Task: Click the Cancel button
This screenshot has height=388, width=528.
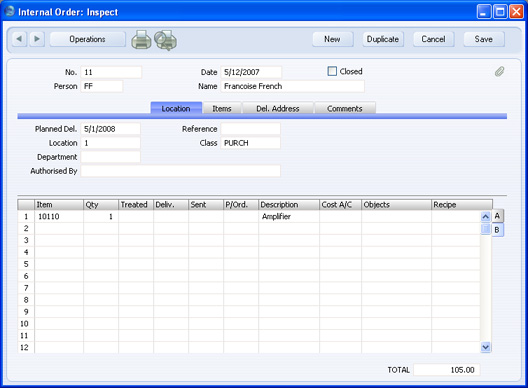Action: pos(433,39)
